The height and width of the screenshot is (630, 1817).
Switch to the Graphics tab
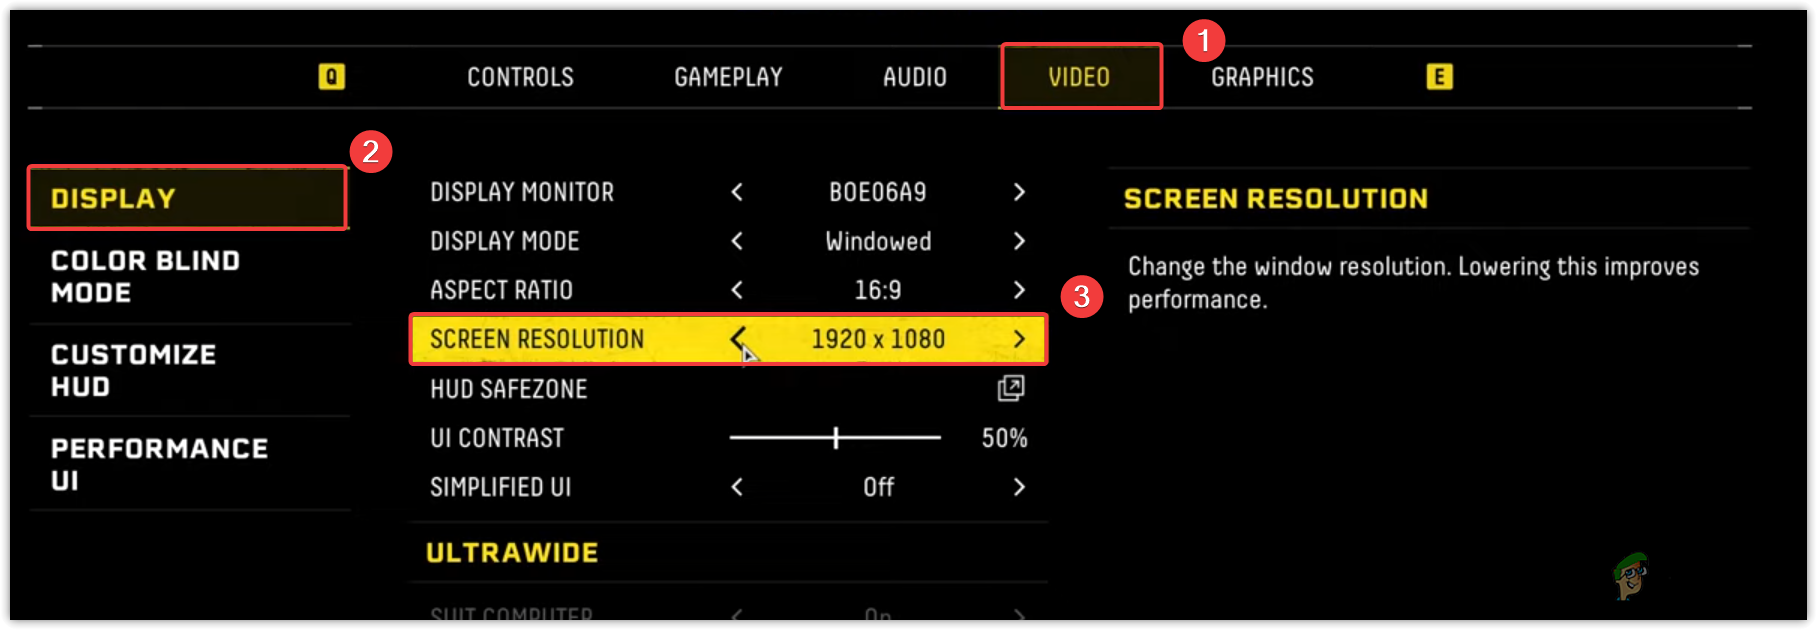1262,77
